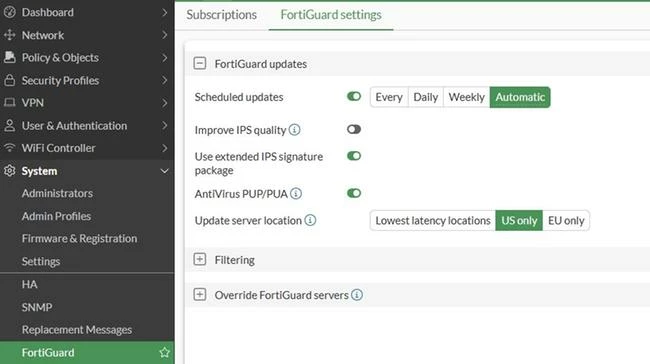Viewport: 650px width, 364px height.
Task: Click the Filtering heading text
Action: click(235, 260)
